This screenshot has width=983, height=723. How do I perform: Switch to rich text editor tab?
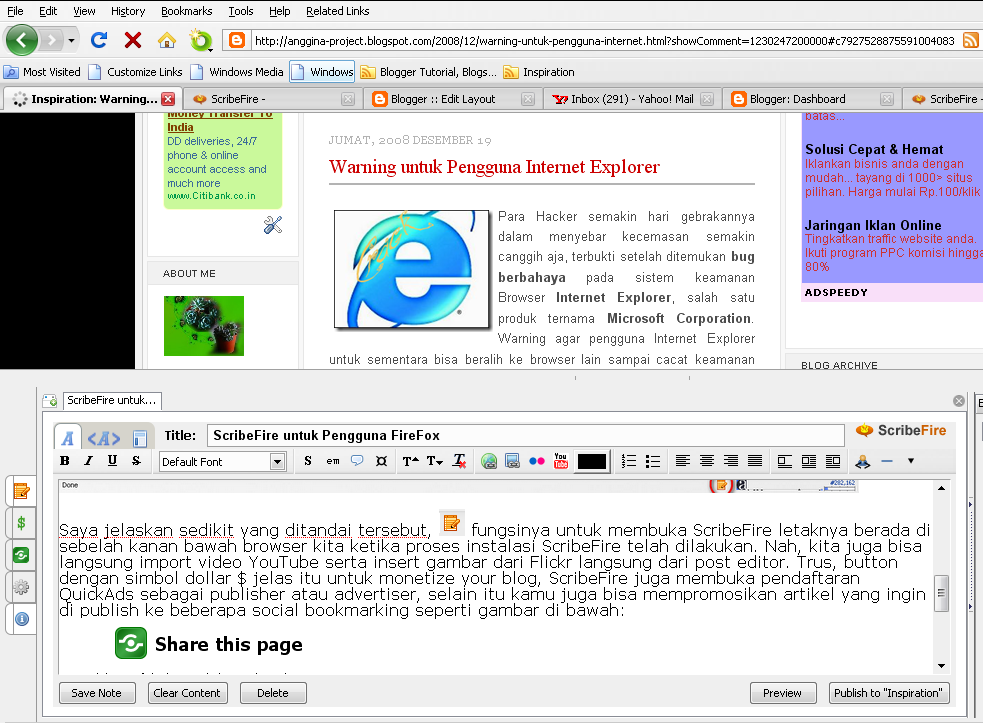pyautogui.click(x=68, y=438)
